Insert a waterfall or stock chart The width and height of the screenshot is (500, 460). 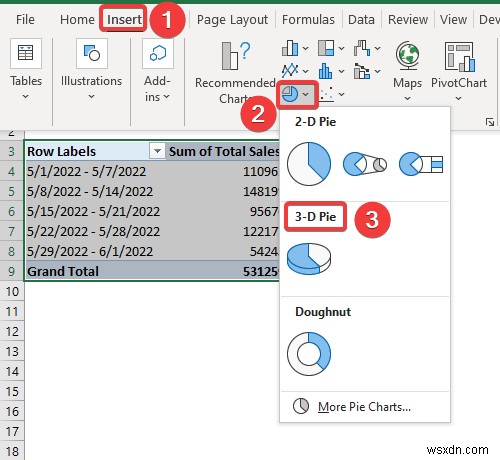point(362,48)
